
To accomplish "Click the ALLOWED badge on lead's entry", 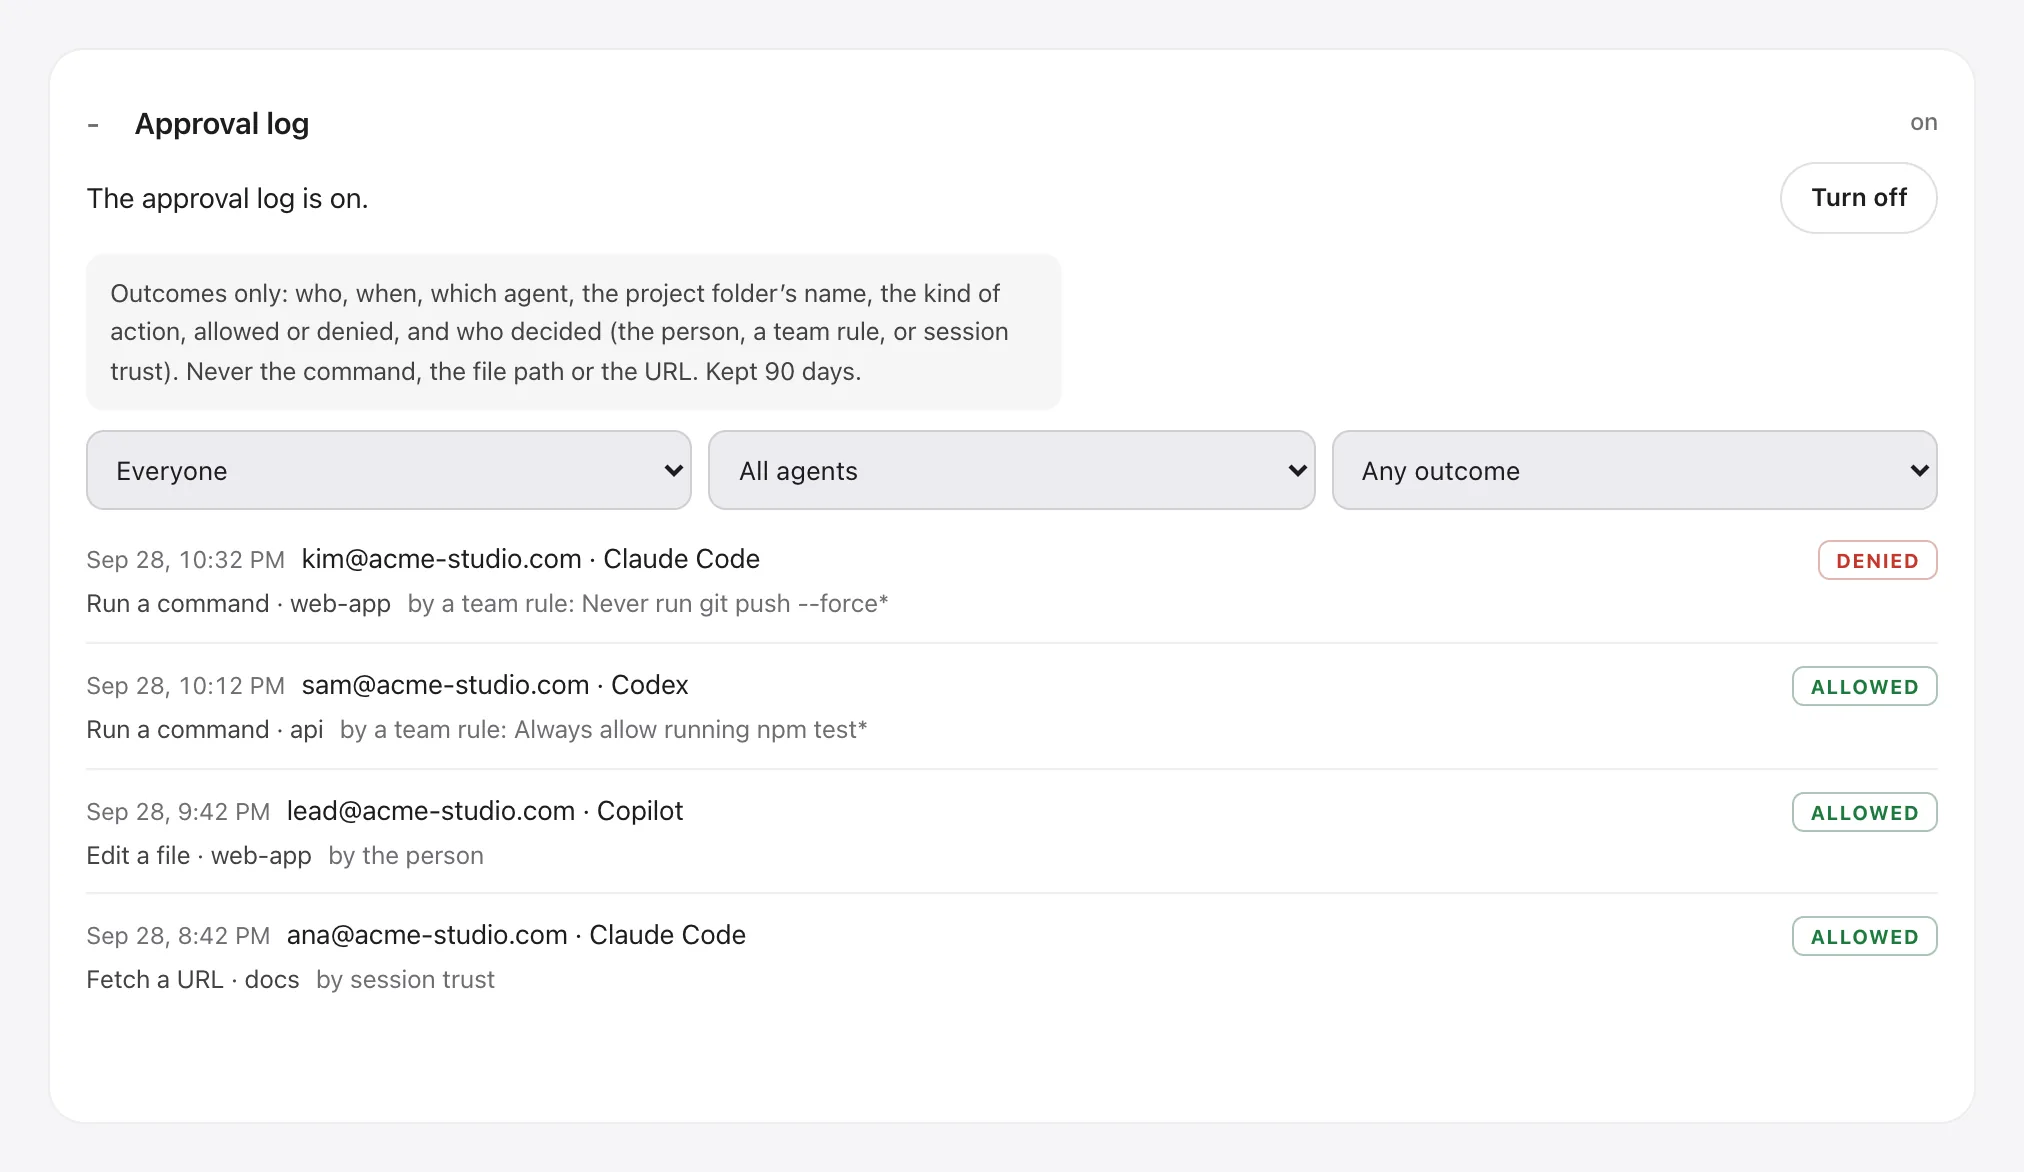I will tap(1864, 812).
